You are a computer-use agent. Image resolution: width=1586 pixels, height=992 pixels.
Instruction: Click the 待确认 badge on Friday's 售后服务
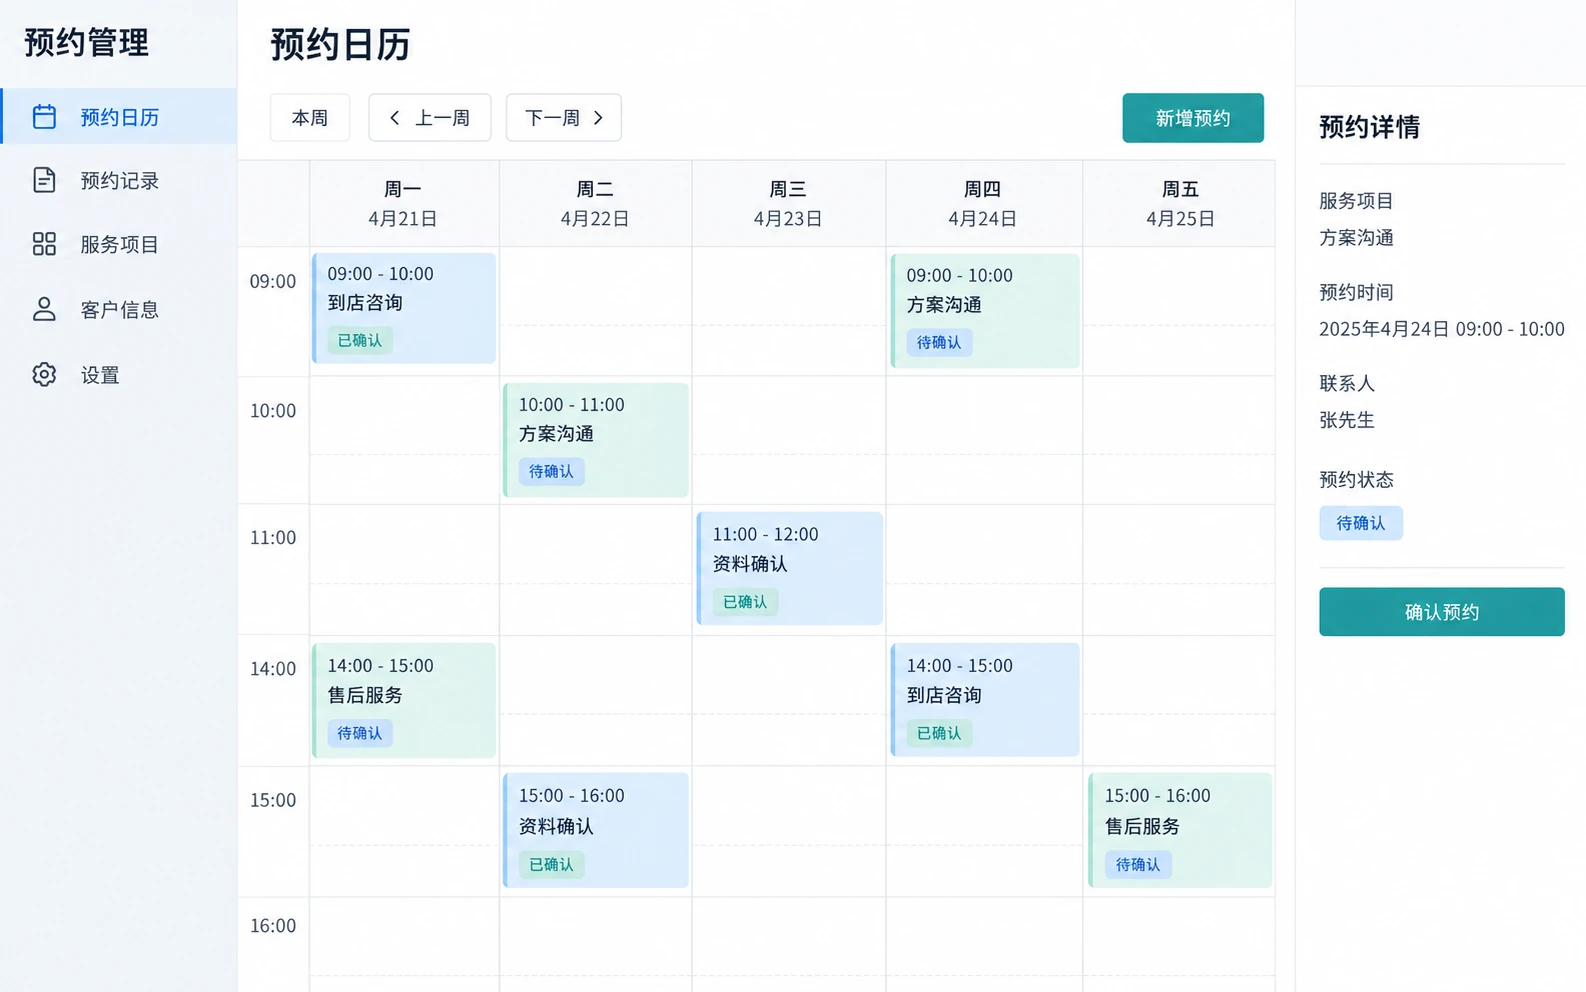(1138, 864)
